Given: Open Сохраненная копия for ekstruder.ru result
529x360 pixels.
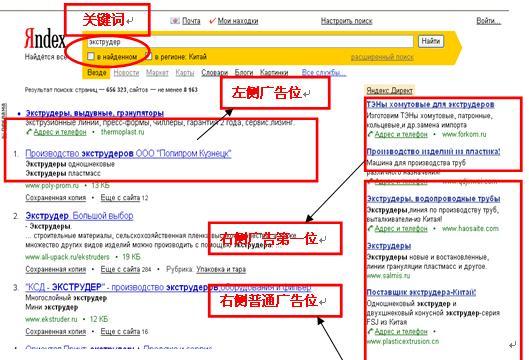Looking at the screenshot, I should point(56,331).
